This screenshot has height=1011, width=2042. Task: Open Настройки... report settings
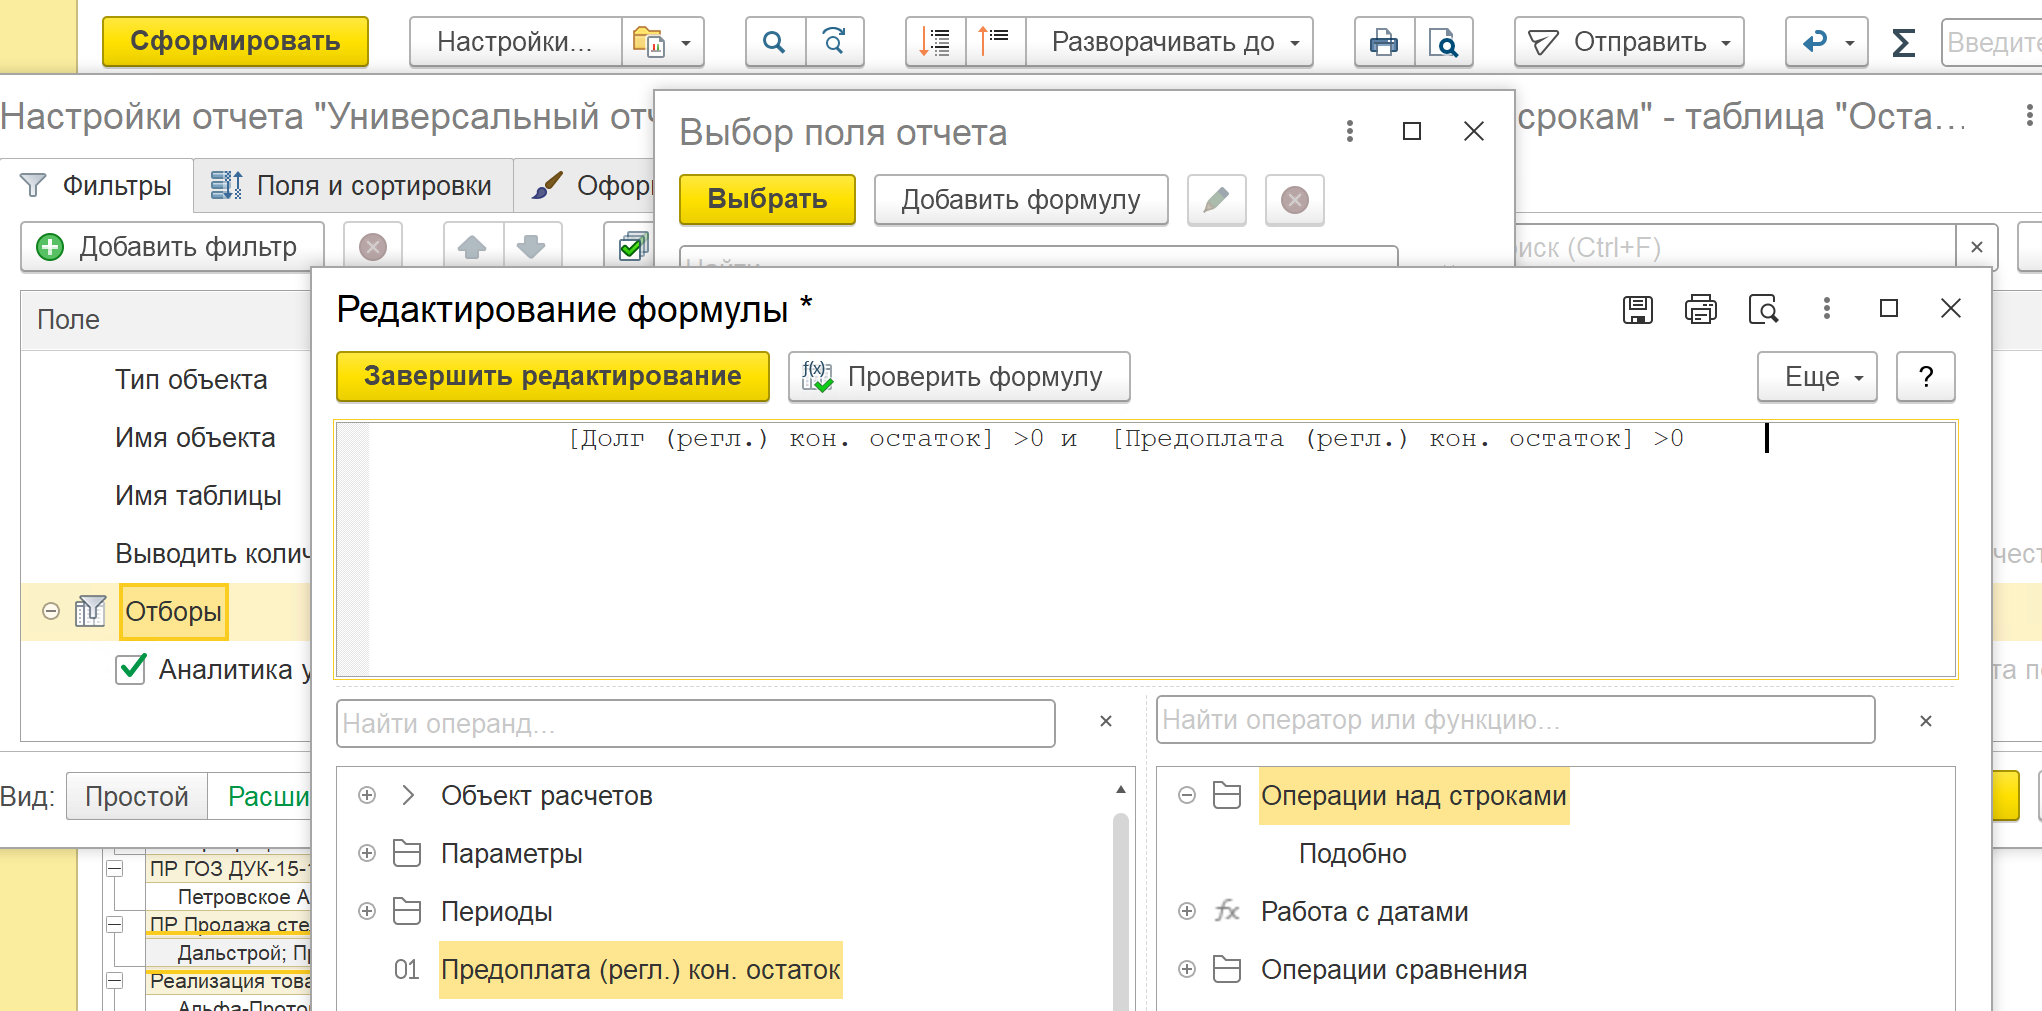pyautogui.click(x=515, y=42)
